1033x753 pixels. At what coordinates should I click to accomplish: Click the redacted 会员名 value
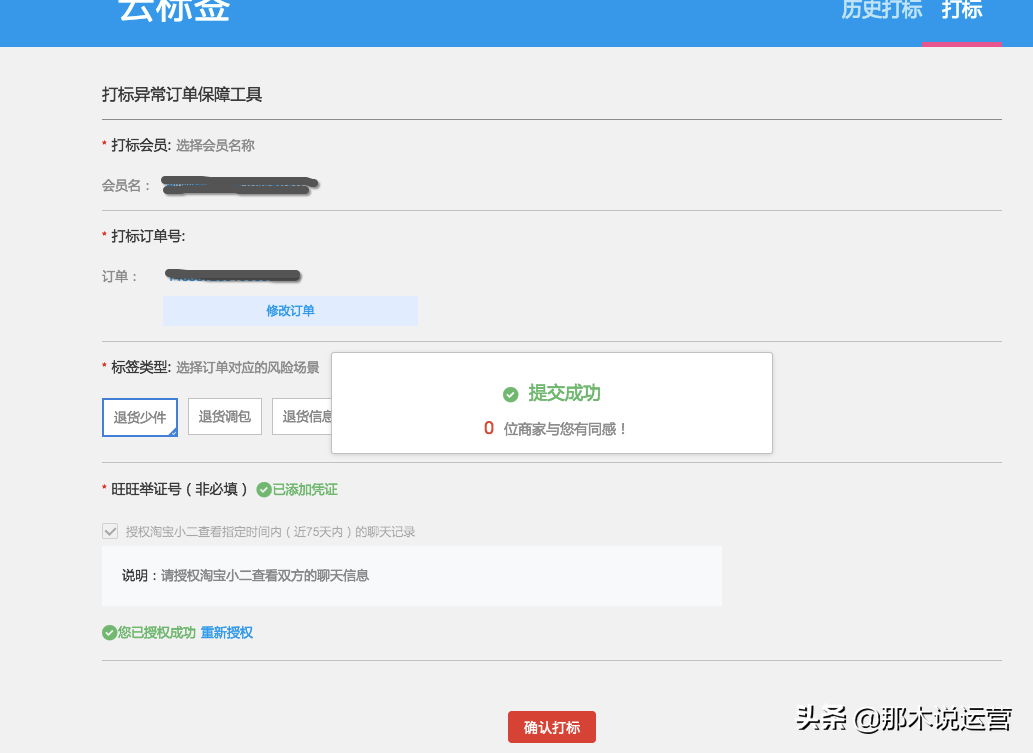coord(241,185)
